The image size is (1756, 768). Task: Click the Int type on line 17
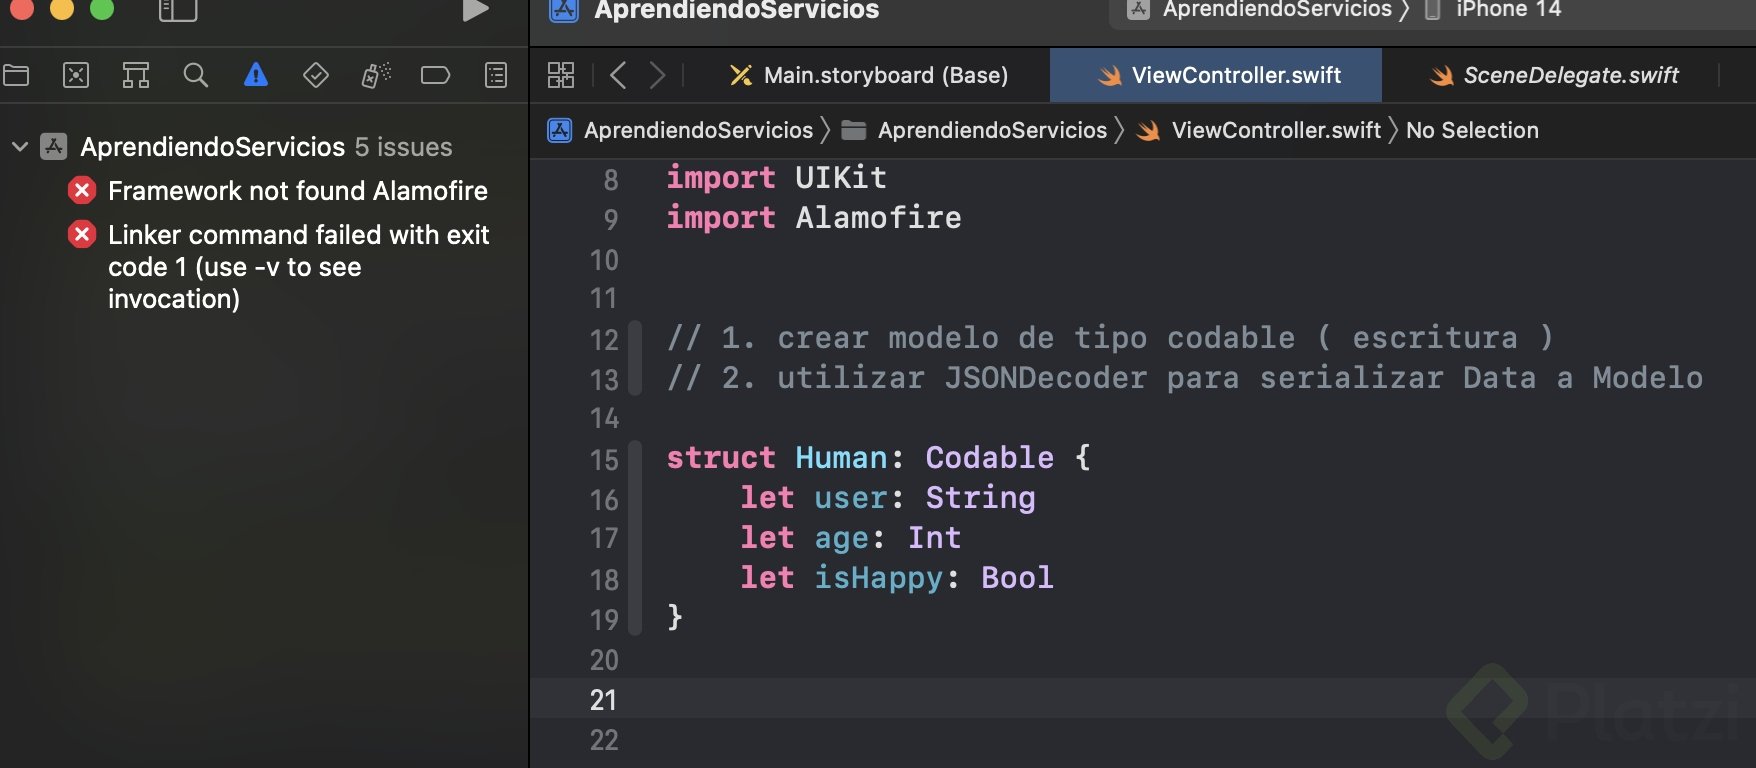[x=934, y=538]
